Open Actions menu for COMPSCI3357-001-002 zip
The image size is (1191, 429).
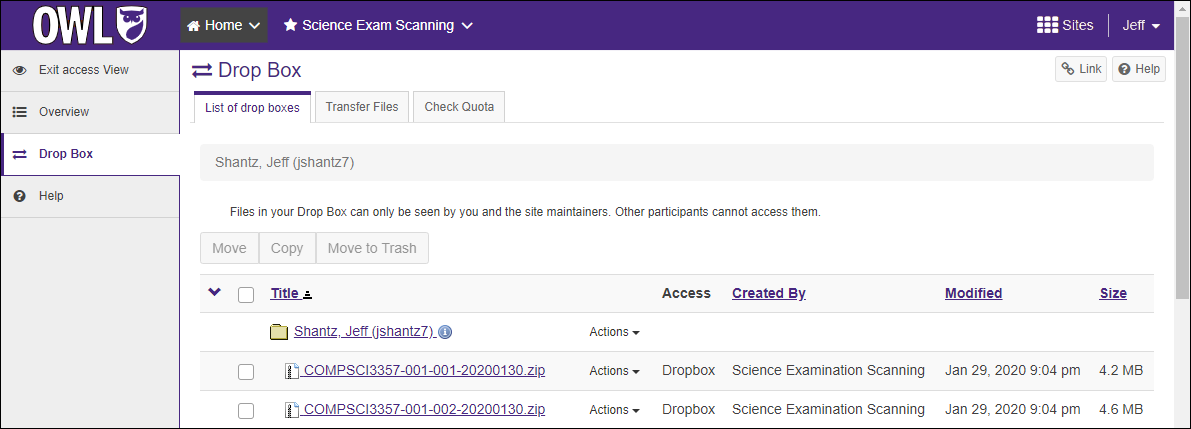(614, 409)
